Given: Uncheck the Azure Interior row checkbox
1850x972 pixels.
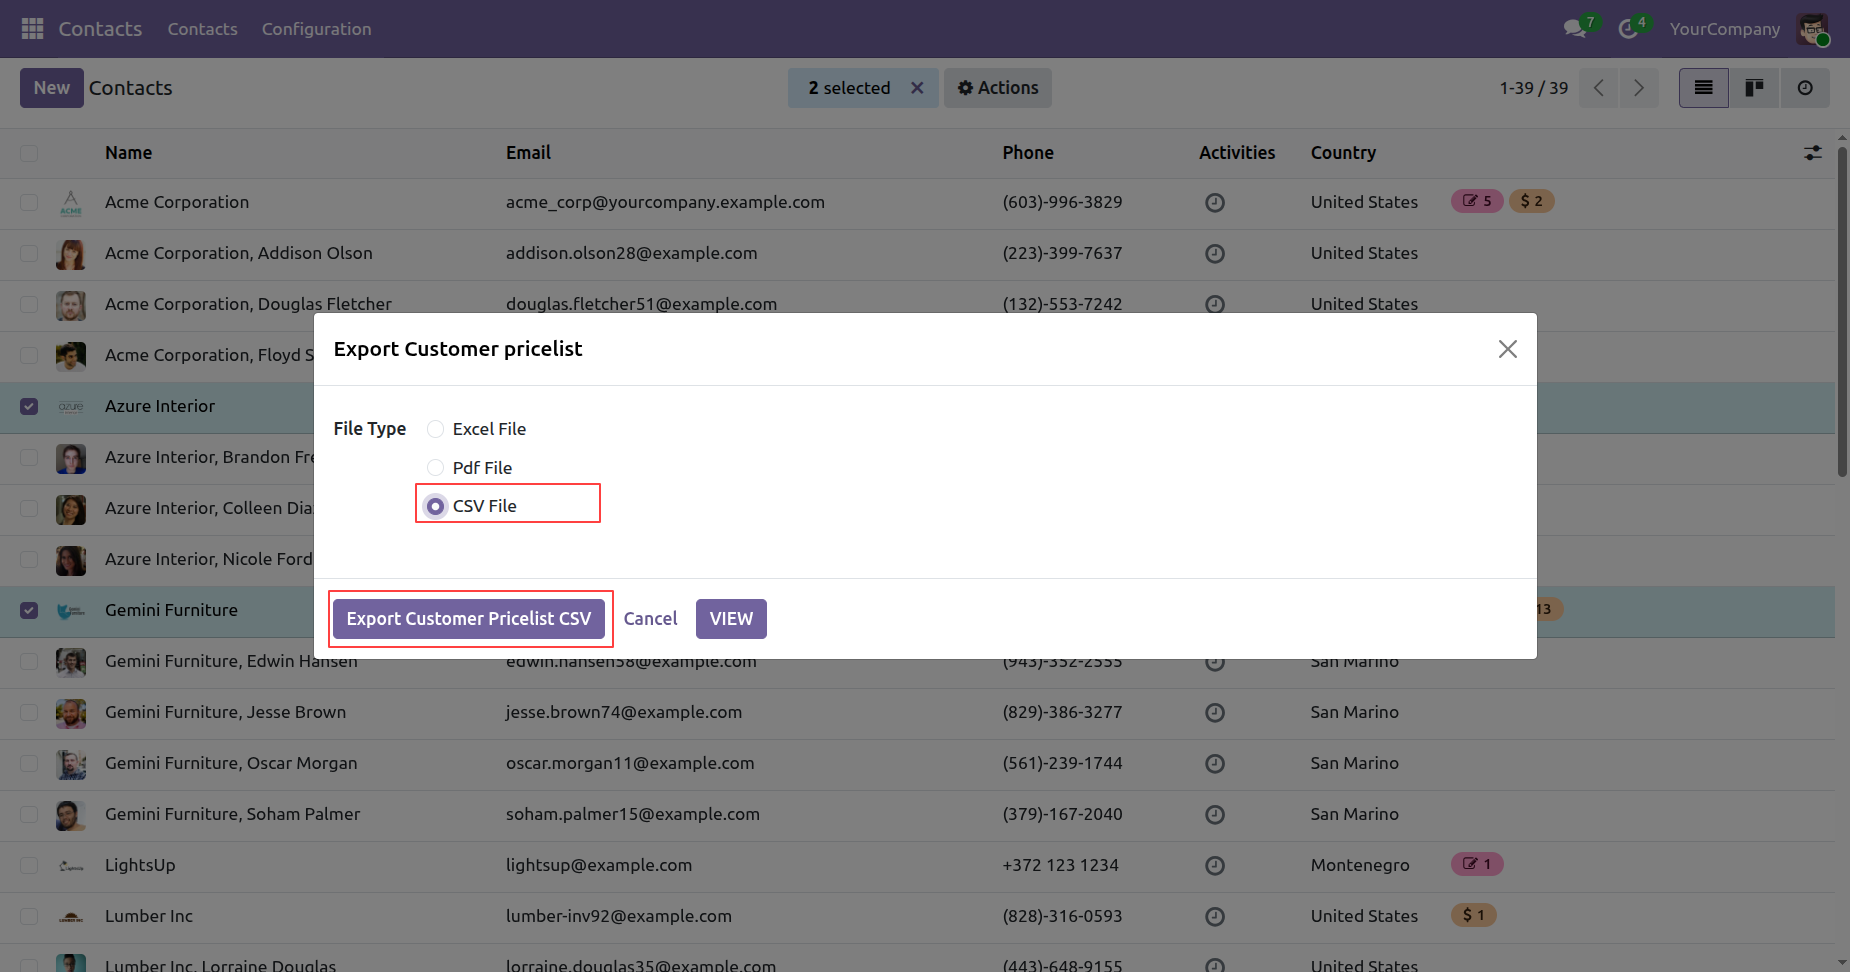Looking at the screenshot, I should tap(29, 407).
